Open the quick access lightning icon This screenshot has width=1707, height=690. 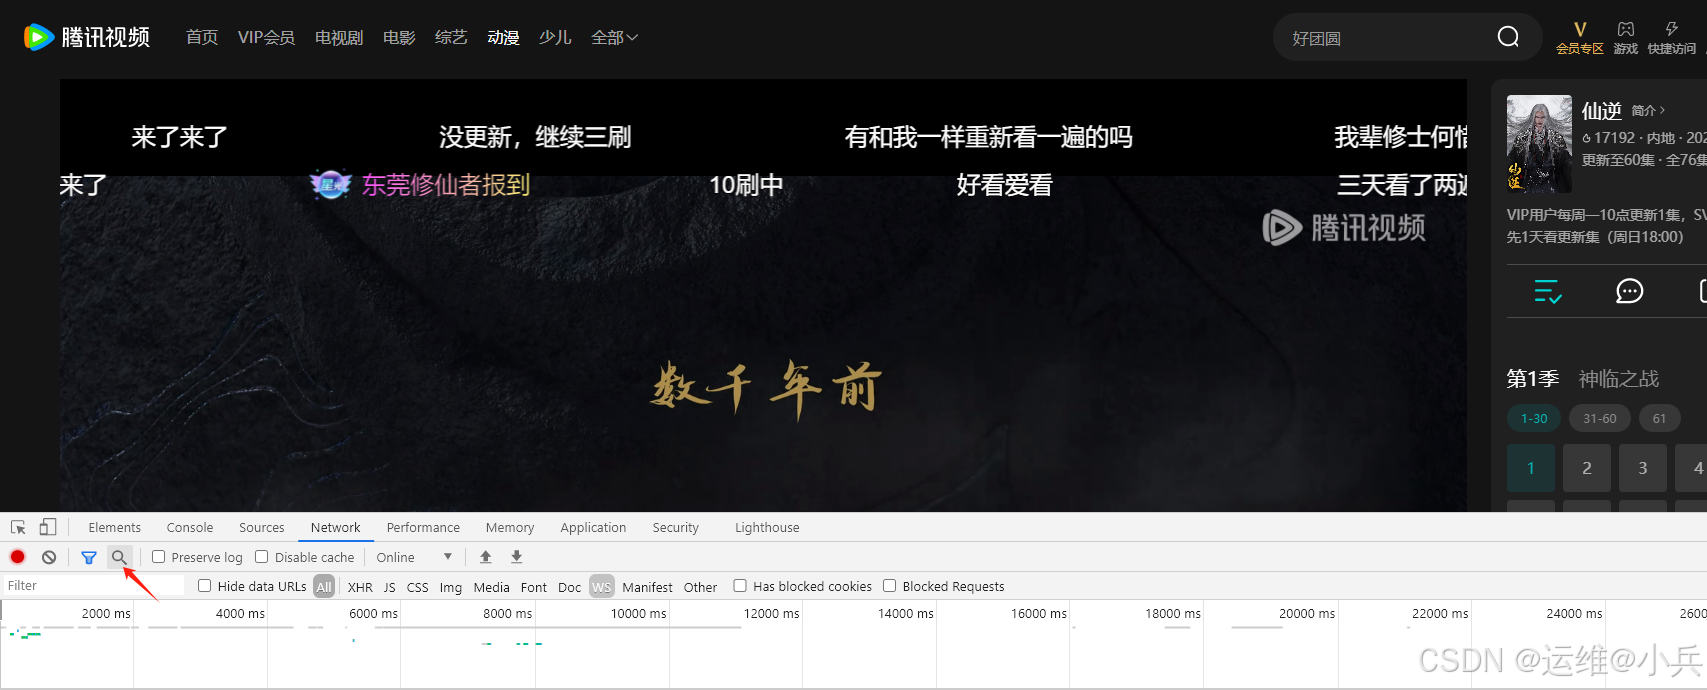(1672, 37)
